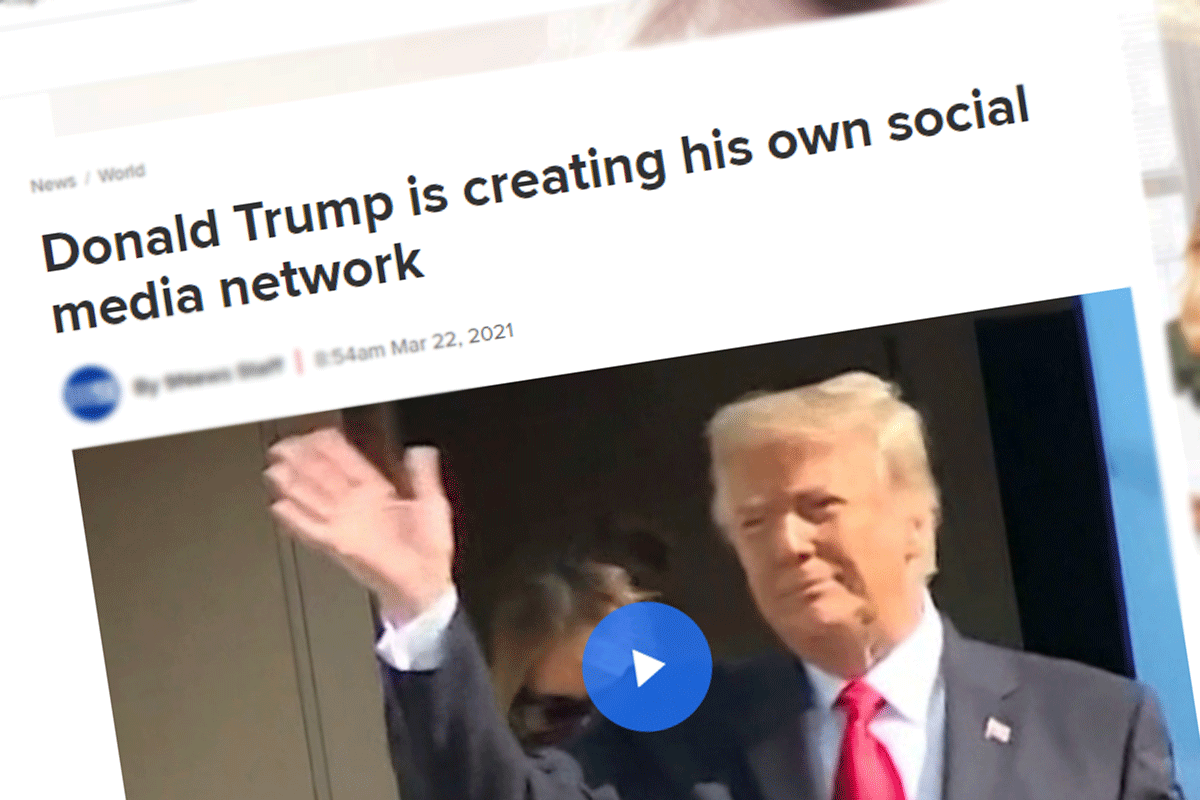The image size is (1200, 800).
Task: Open the World breadcrumb category
Action: (x=121, y=173)
